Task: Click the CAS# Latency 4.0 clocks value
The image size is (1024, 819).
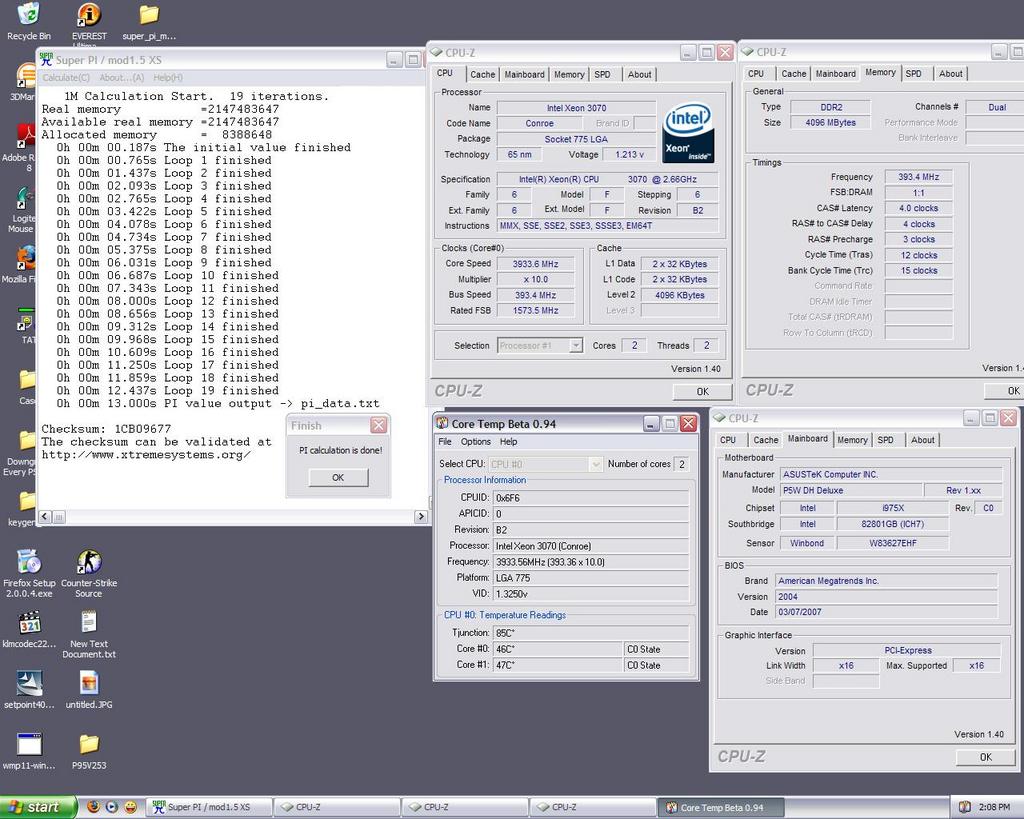Action: pyautogui.click(x=918, y=208)
